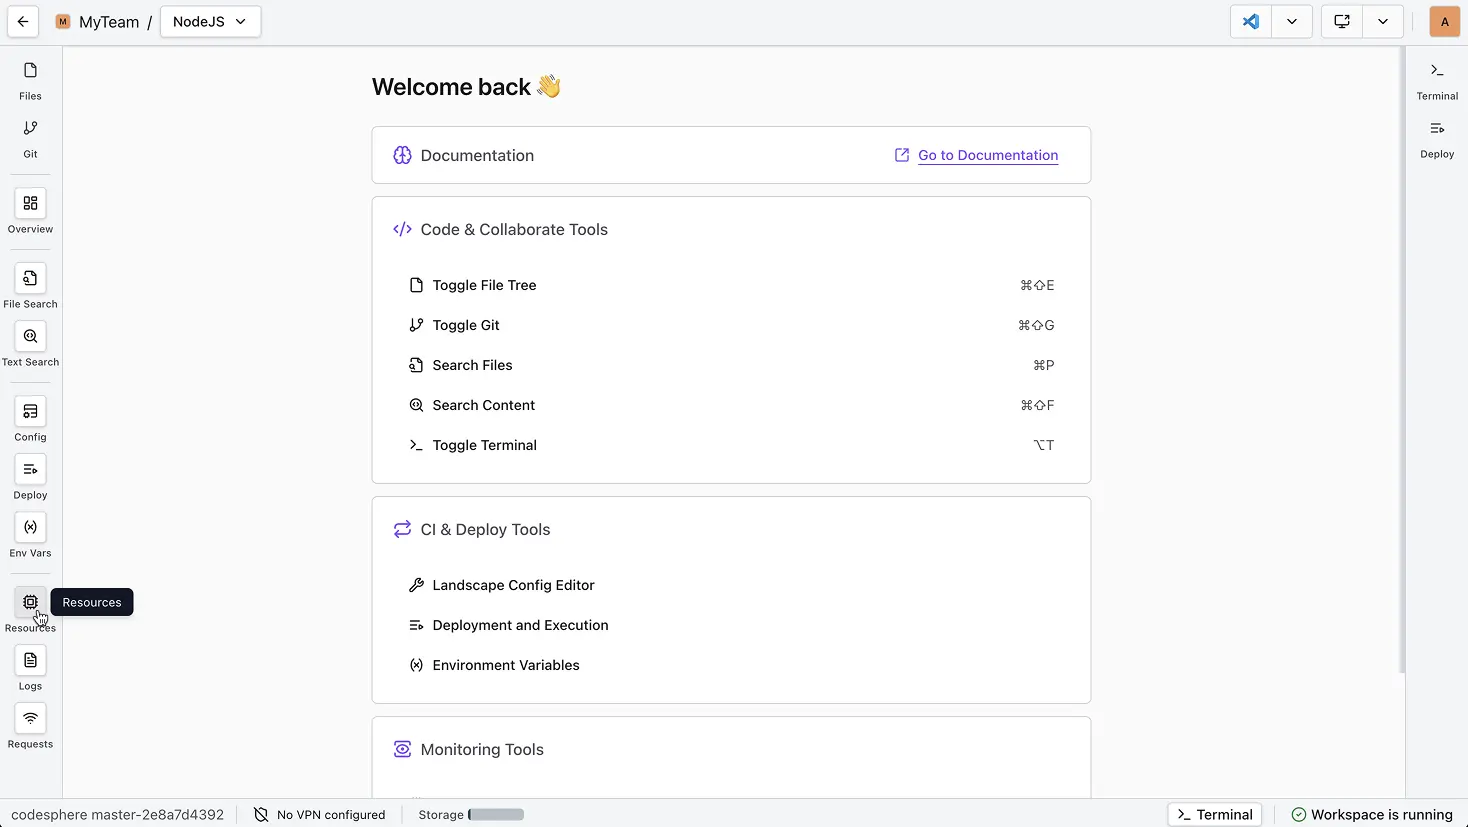Open workspace in VS Code icon
Screen dimensions: 1468x827
click(1251, 22)
